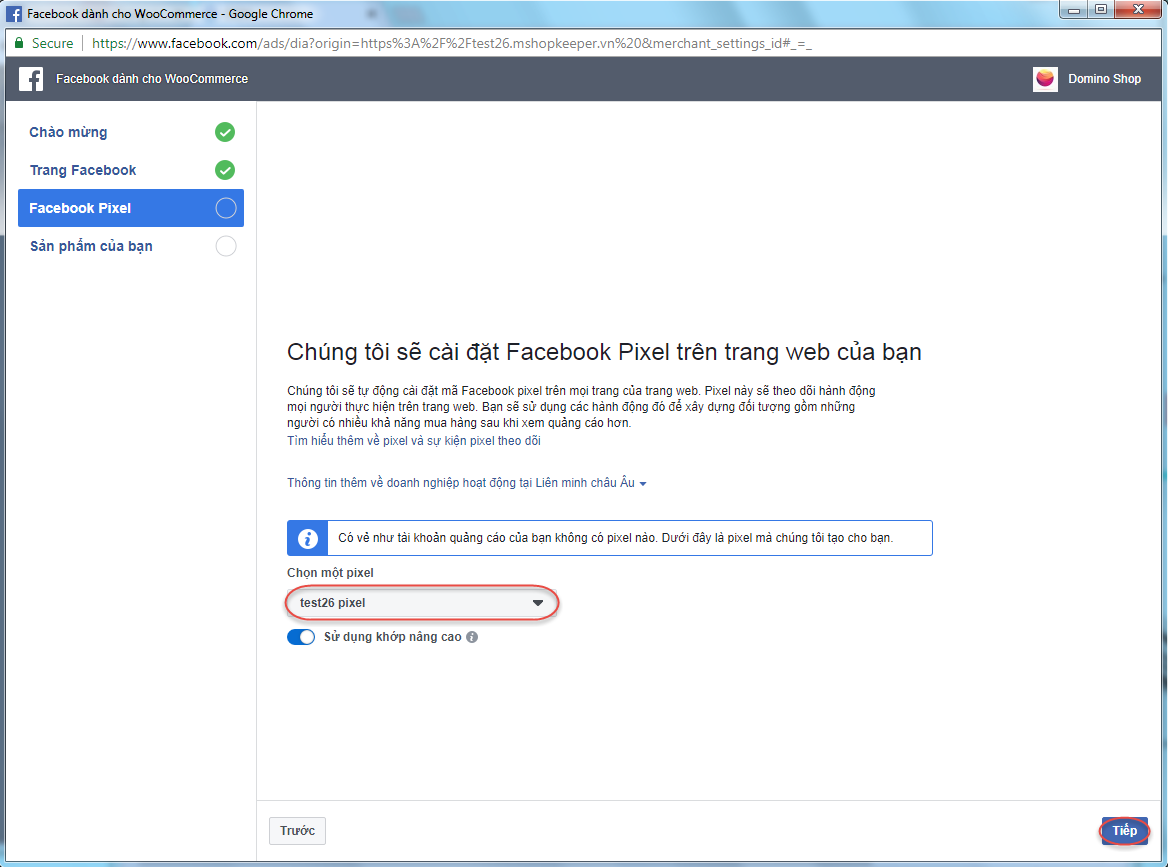
Task: Close the Chrome window
Action: point(1138,10)
